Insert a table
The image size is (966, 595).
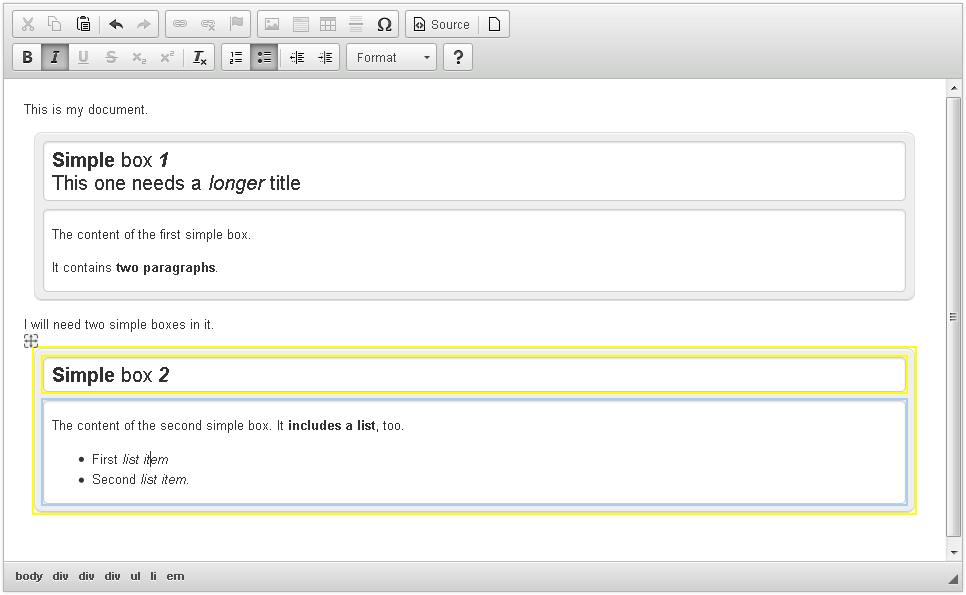[x=328, y=24]
